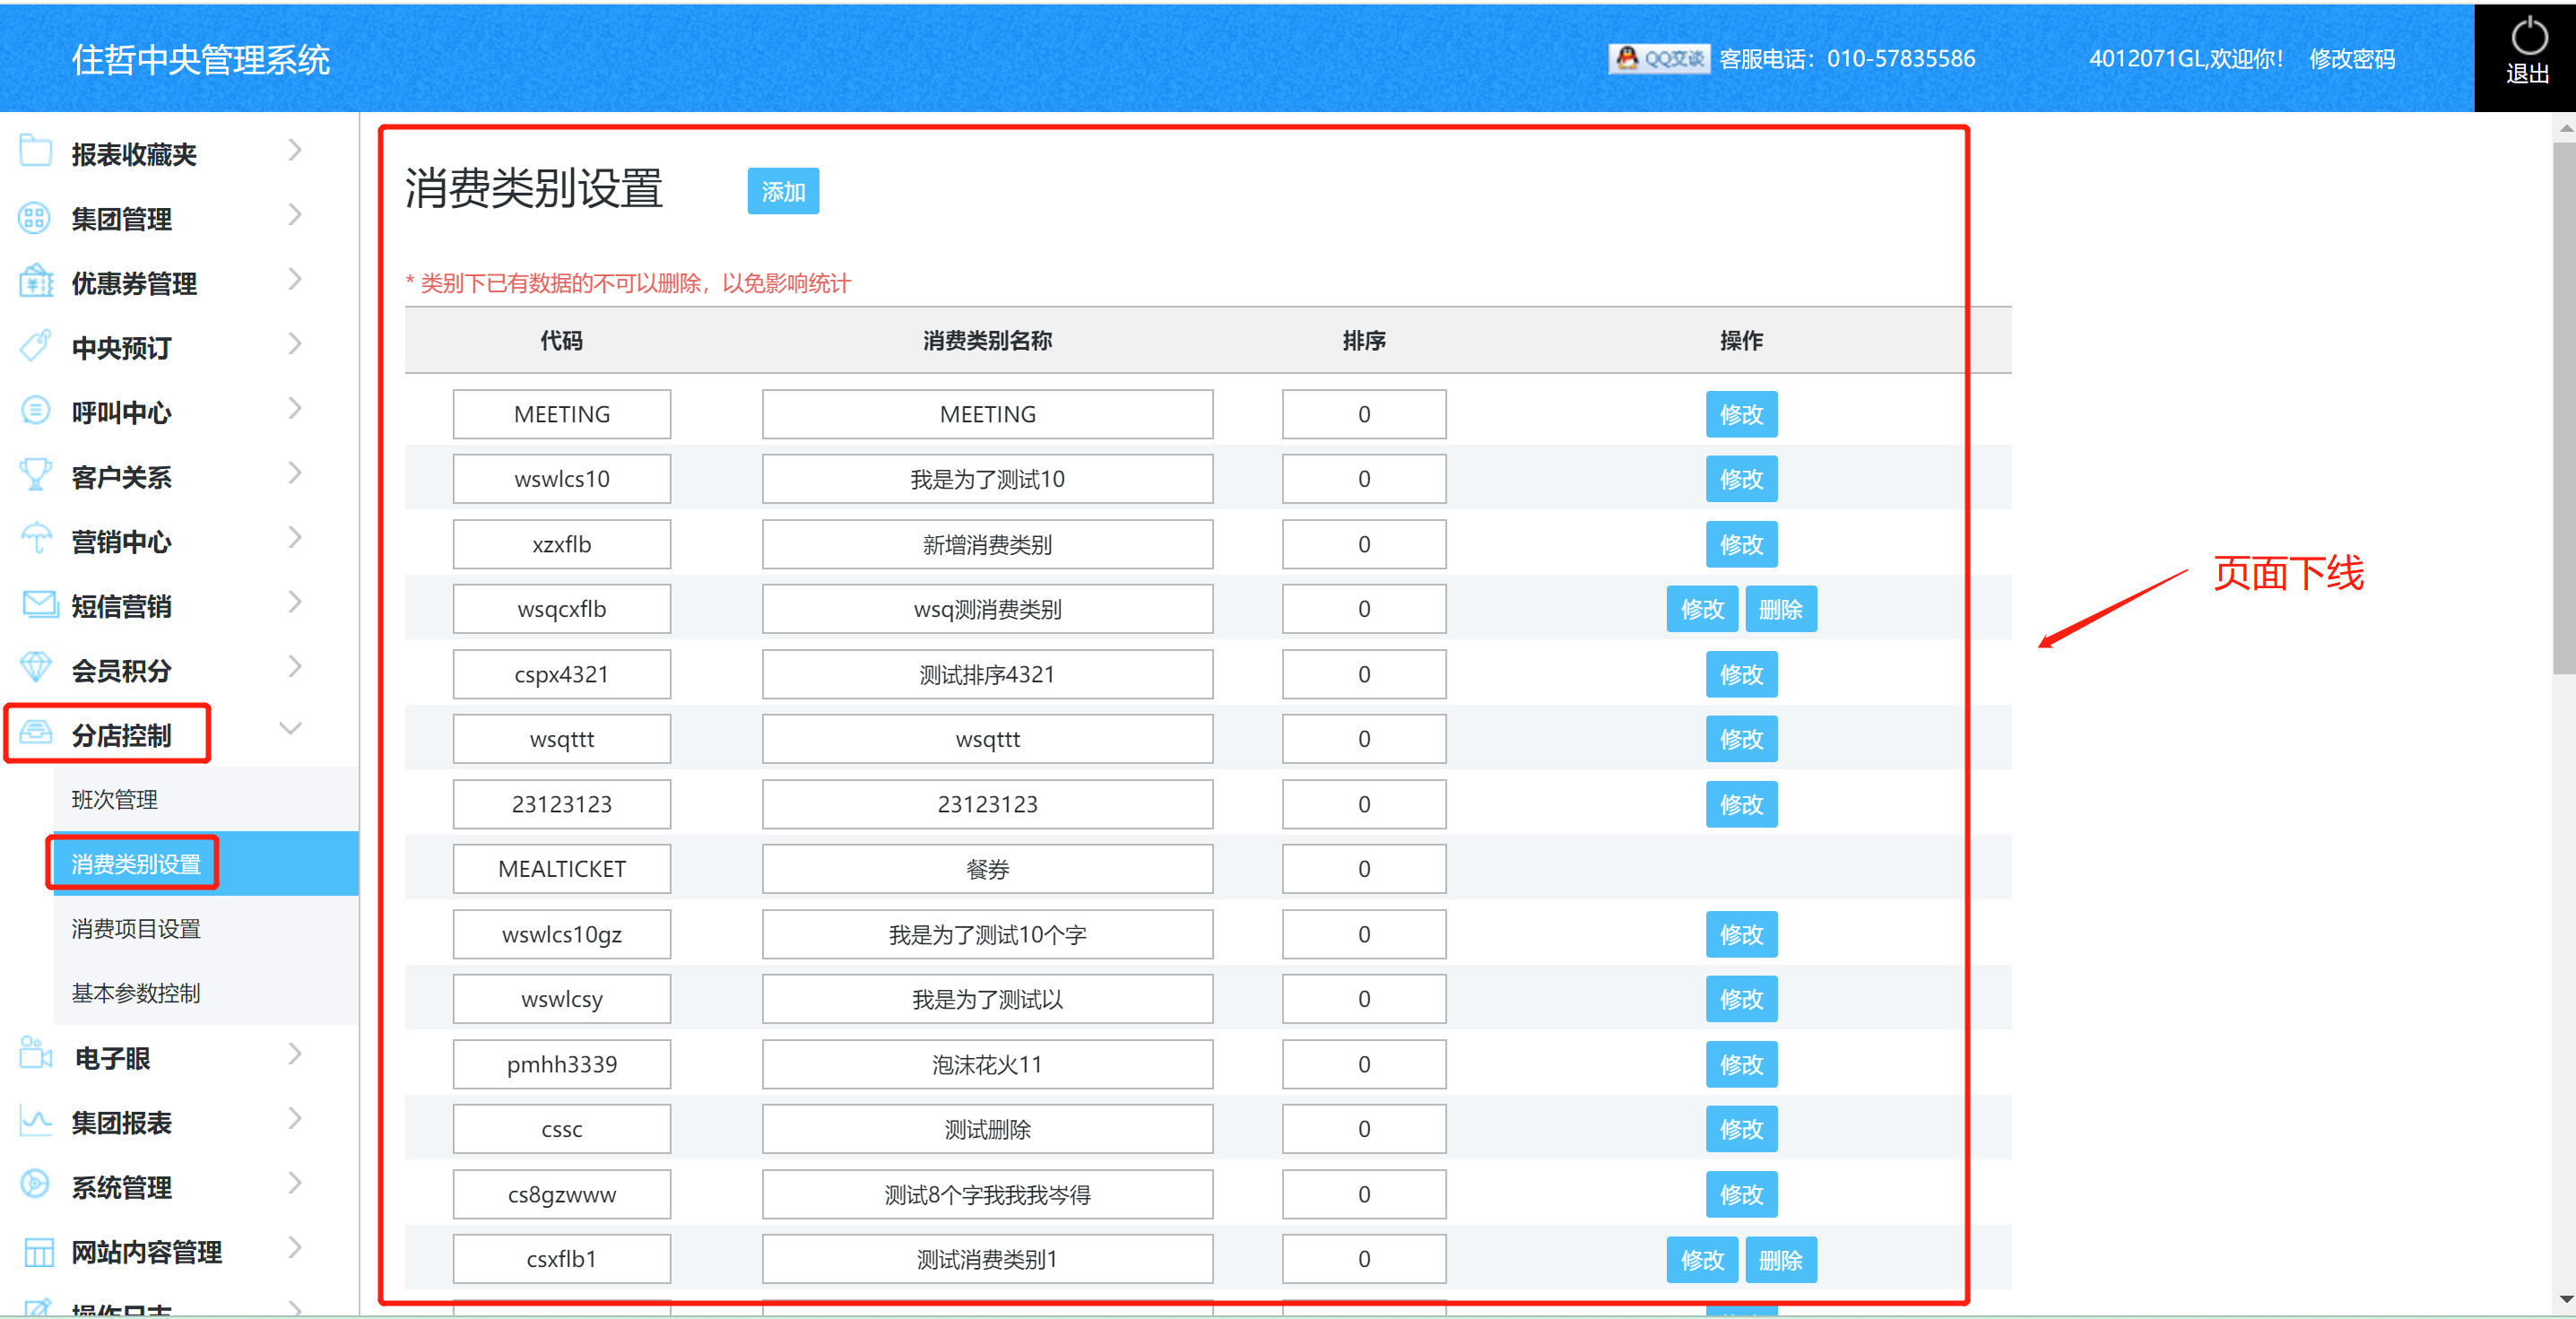Click the 中央预订 tag icon
The image size is (2576, 1319).
[36, 345]
